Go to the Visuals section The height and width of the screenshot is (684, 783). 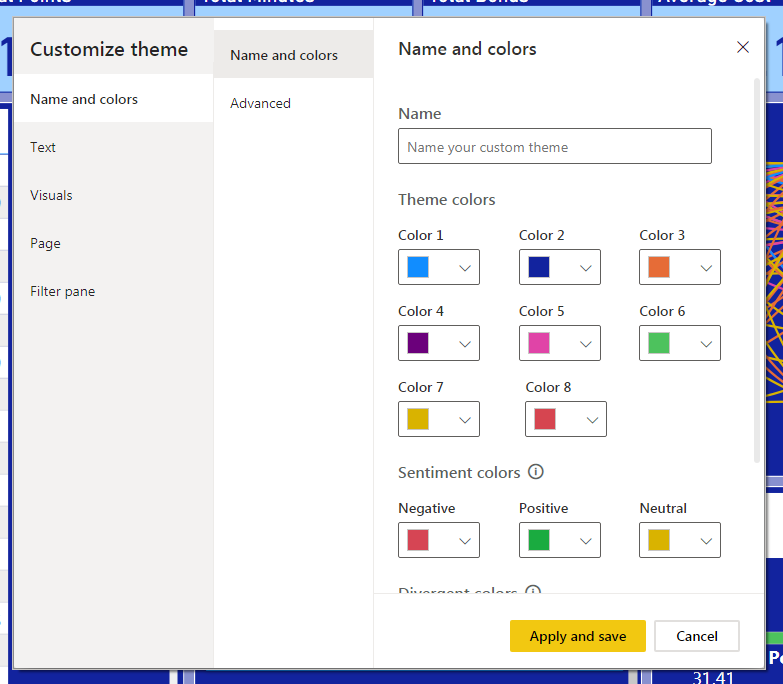[114, 195]
